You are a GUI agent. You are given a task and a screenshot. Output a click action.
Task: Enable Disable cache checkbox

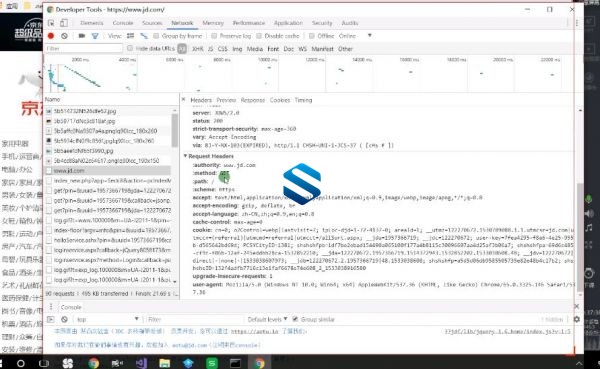tap(259, 36)
